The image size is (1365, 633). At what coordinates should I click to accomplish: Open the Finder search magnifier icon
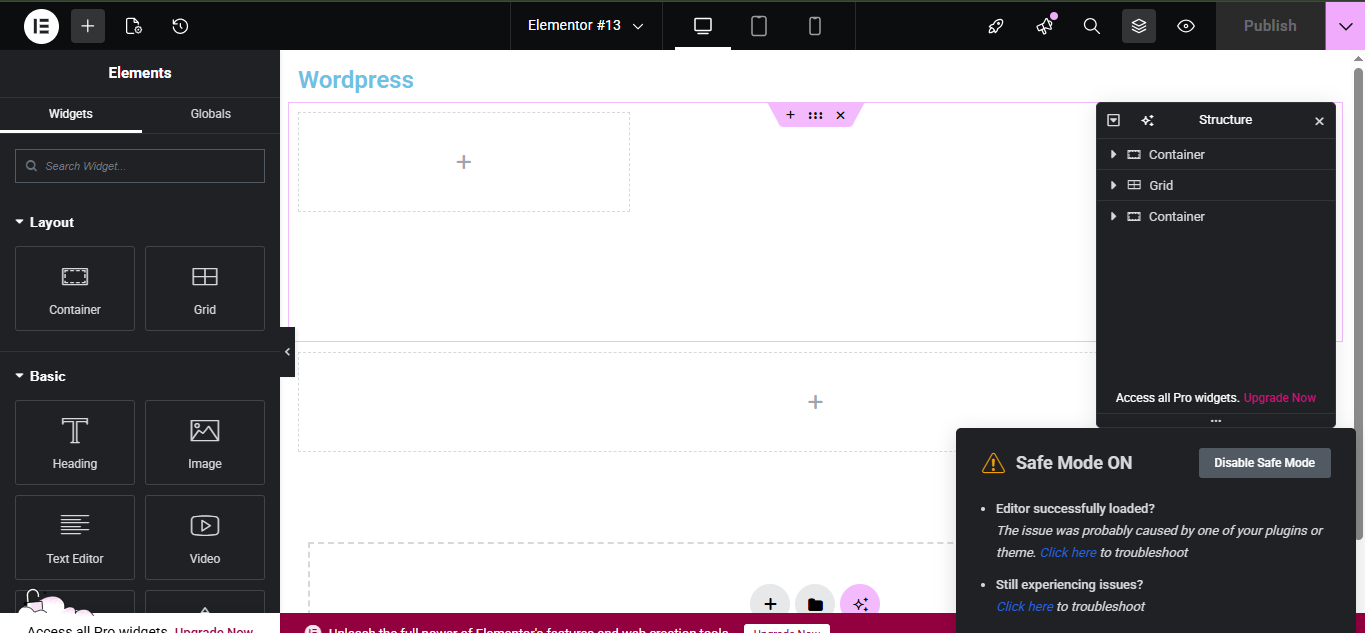[1092, 26]
